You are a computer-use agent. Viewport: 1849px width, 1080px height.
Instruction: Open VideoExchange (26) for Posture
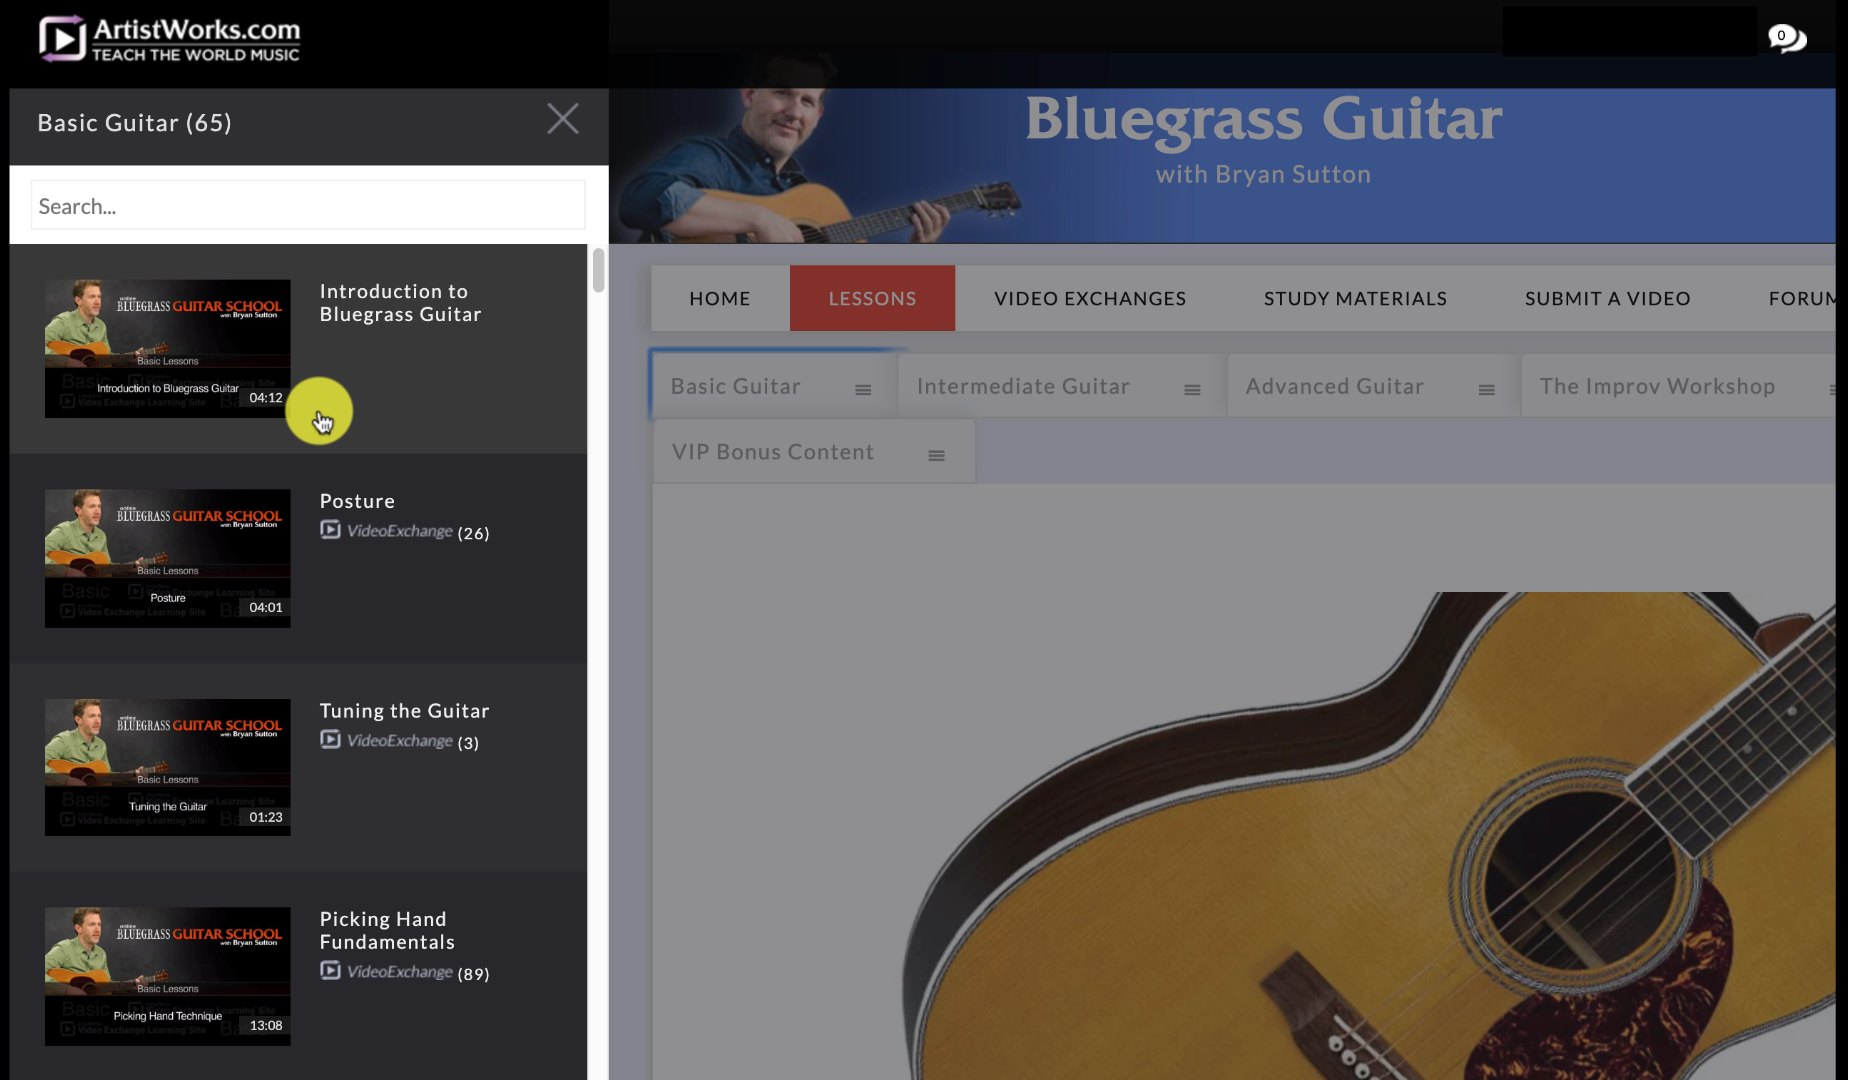pos(405,531)
